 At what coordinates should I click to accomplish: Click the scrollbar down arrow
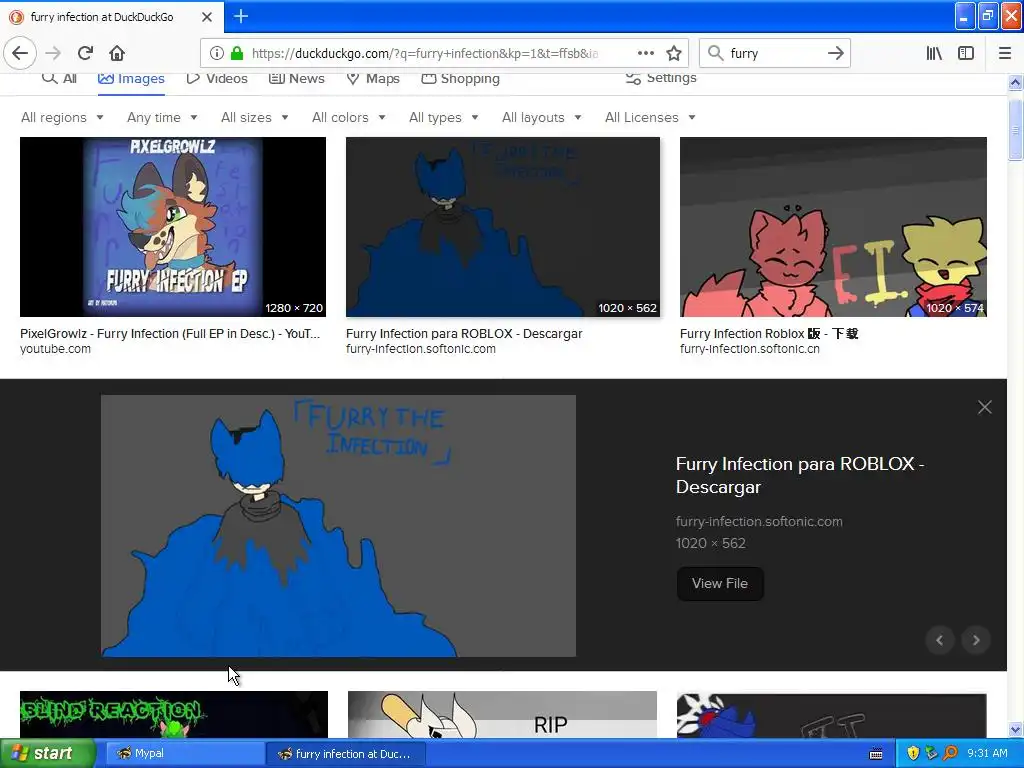[x=1015, y=729]
